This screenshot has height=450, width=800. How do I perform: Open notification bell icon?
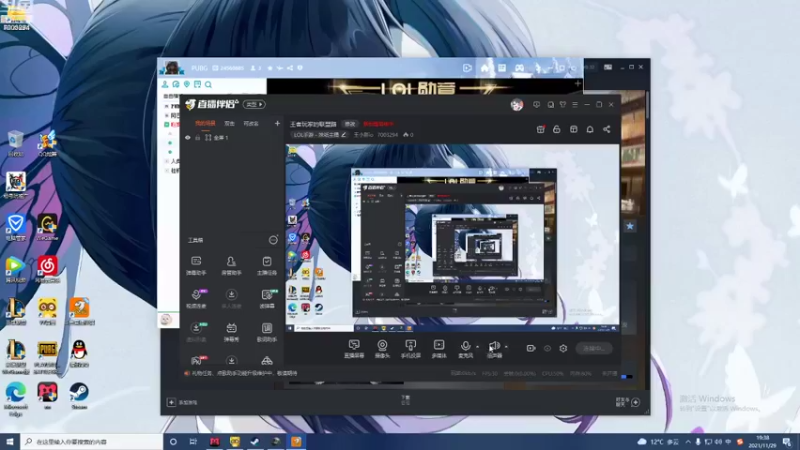[x=590, y=130]
